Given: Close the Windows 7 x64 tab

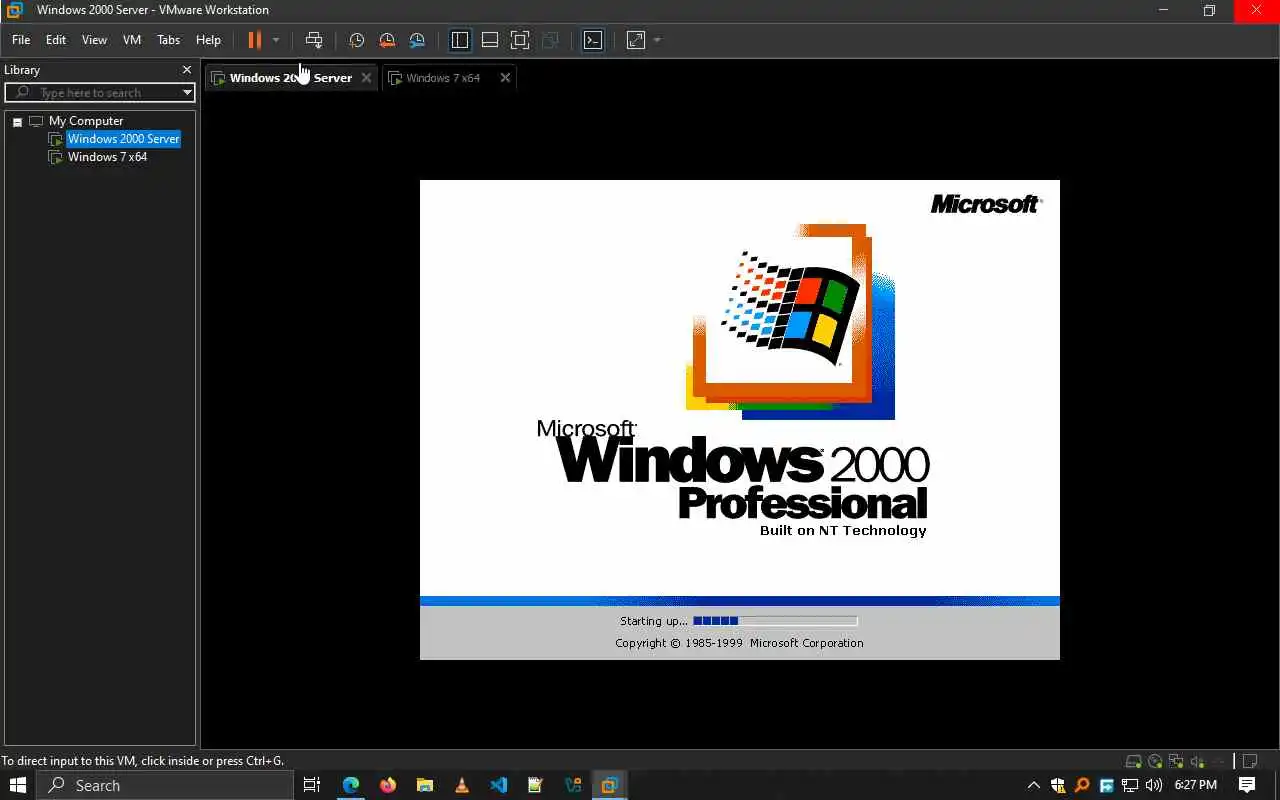Looking at the screenshot, I should [505, 77].
